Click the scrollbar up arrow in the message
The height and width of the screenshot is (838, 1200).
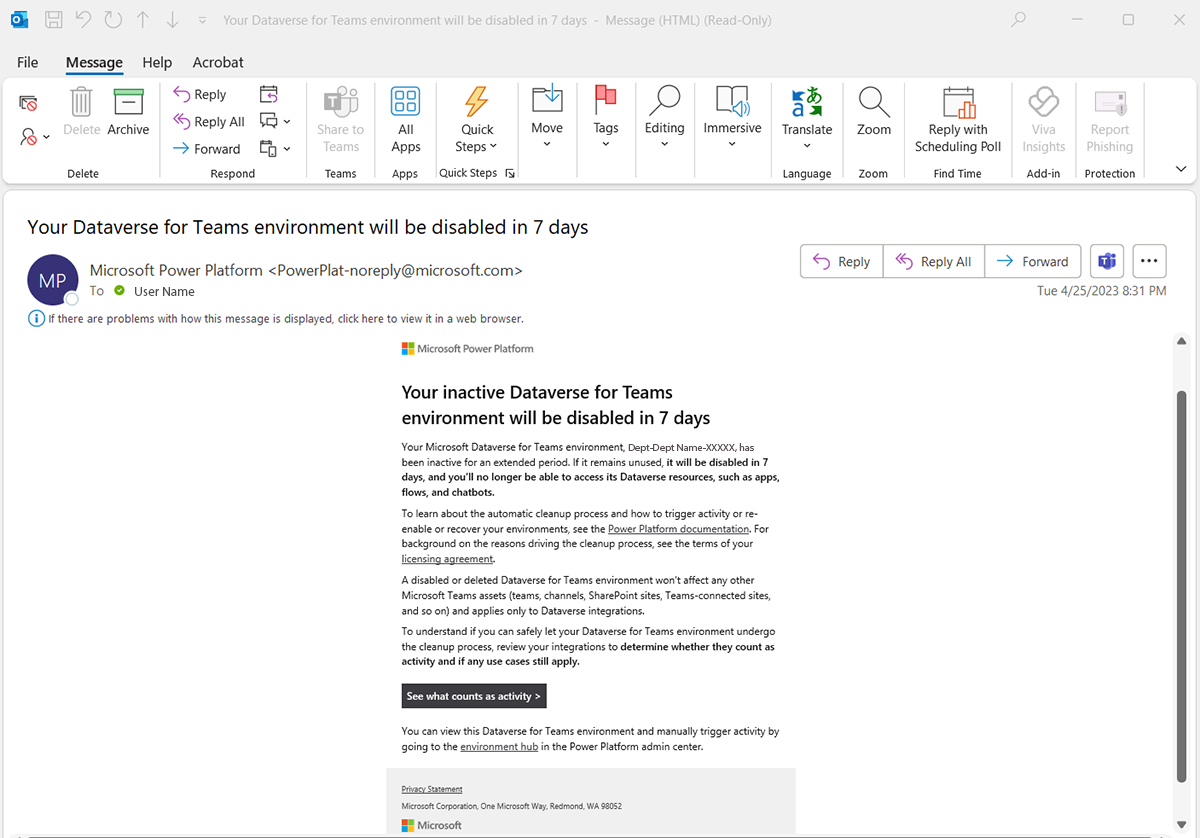(1181, 342)
